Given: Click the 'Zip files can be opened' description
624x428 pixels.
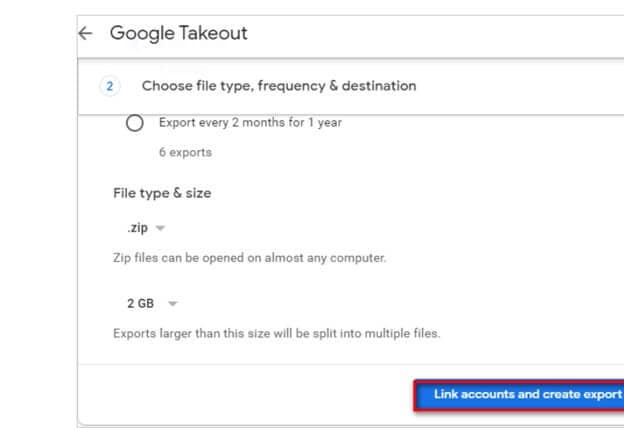Looking at the screenshot, I should [x=249, y=258].
